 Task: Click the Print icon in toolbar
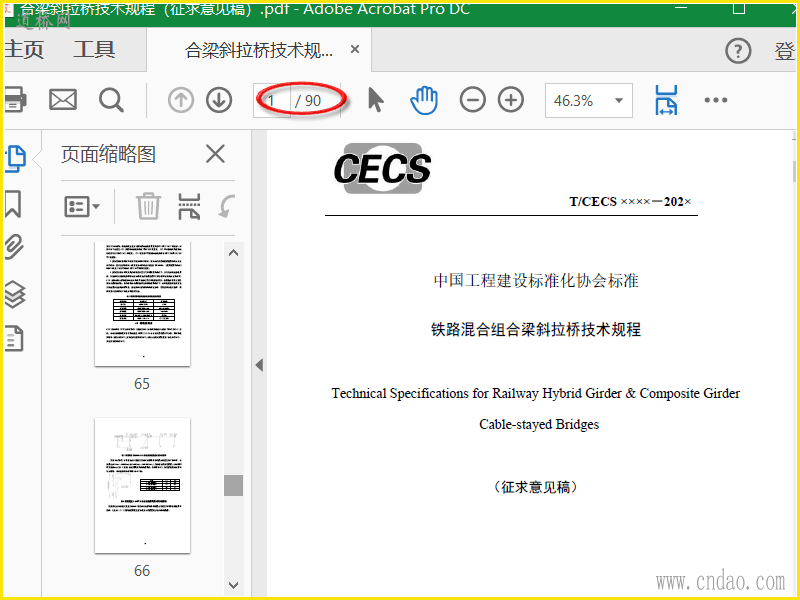pyautogui.click(x=15, y=99)
